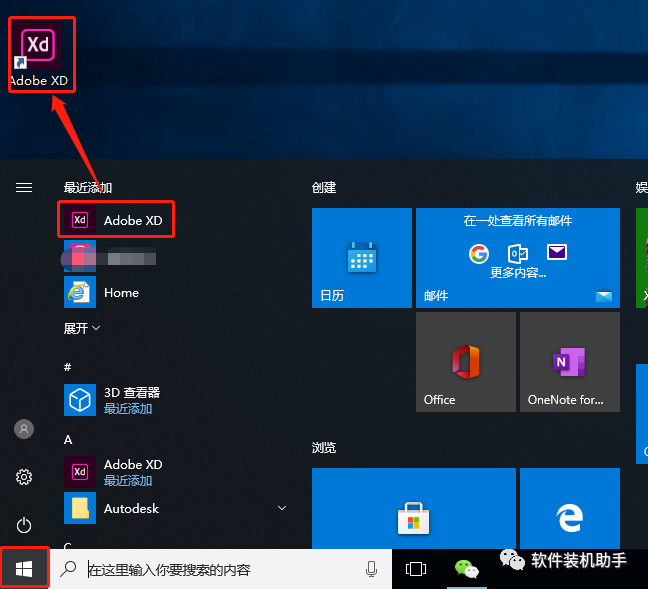
Task: Click the A letter group header
Action: pos(68,439)
